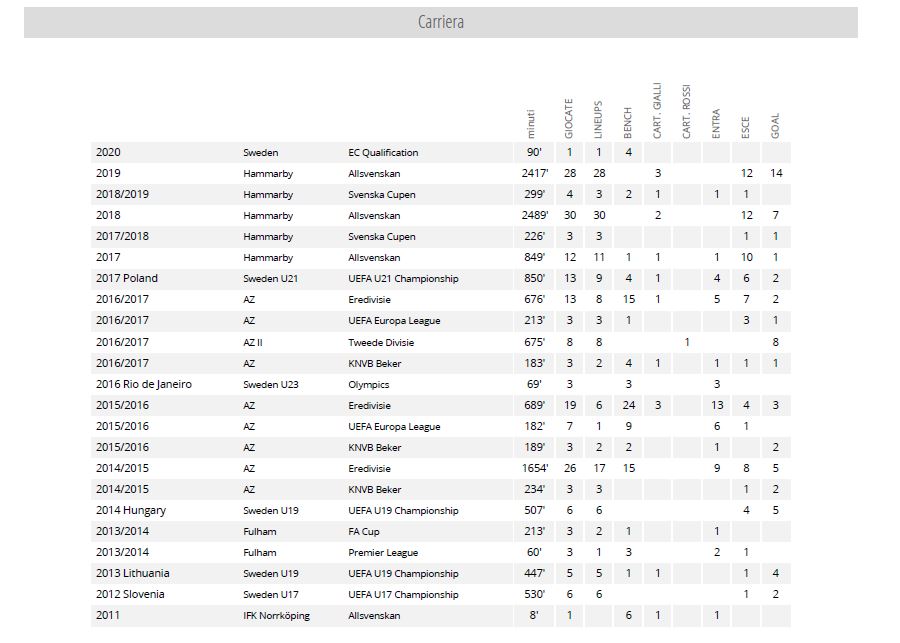Click the Sweden U17 team cell
Viewport: 900px width, 643px height.
270,595
